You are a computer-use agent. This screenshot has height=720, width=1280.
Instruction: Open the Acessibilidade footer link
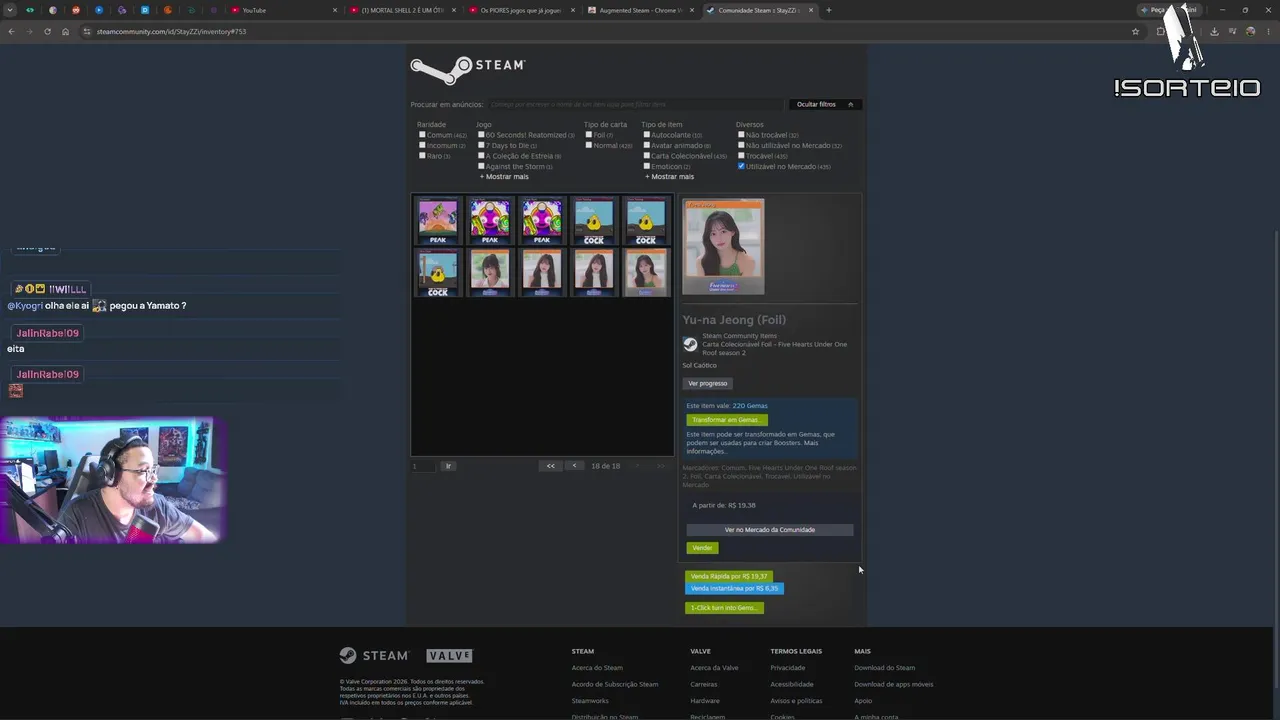coord(792,685)
